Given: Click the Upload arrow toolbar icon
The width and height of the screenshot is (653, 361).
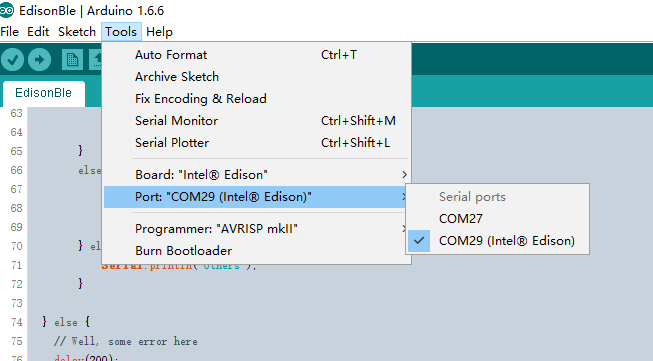Looking at the screenshot, I should 40,60.
